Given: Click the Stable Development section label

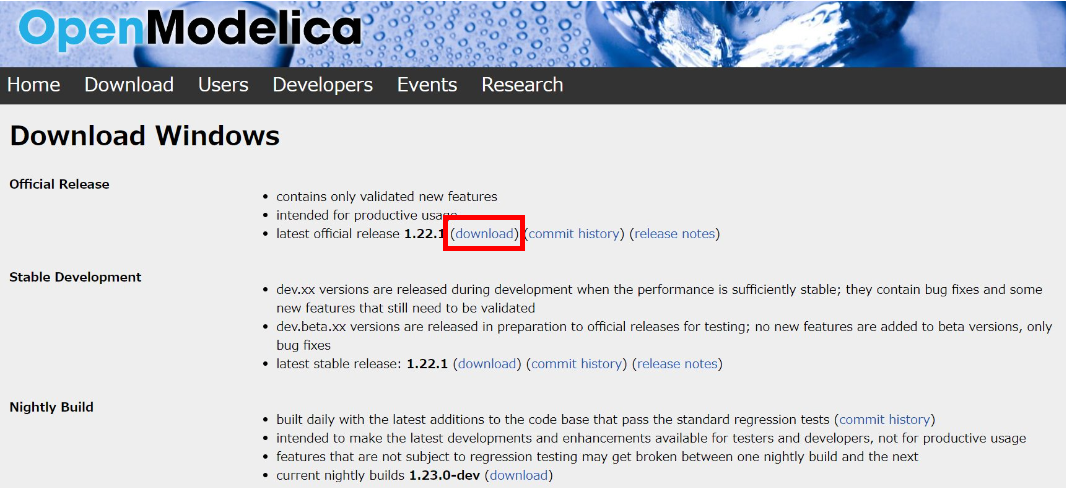Looking at the screenshot, I should click(x=75, y=277).
